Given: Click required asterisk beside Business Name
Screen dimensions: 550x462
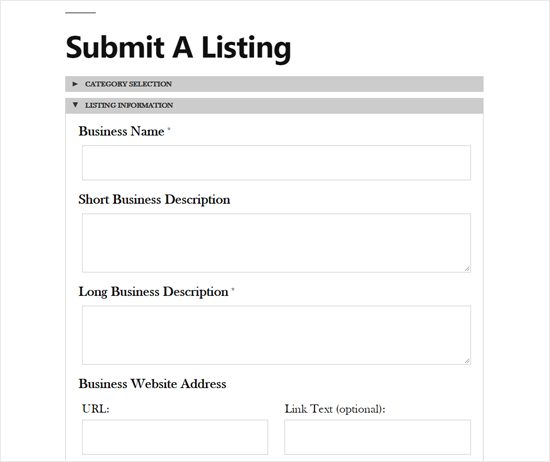Looking at the screenshot, I should click(169, 129).
